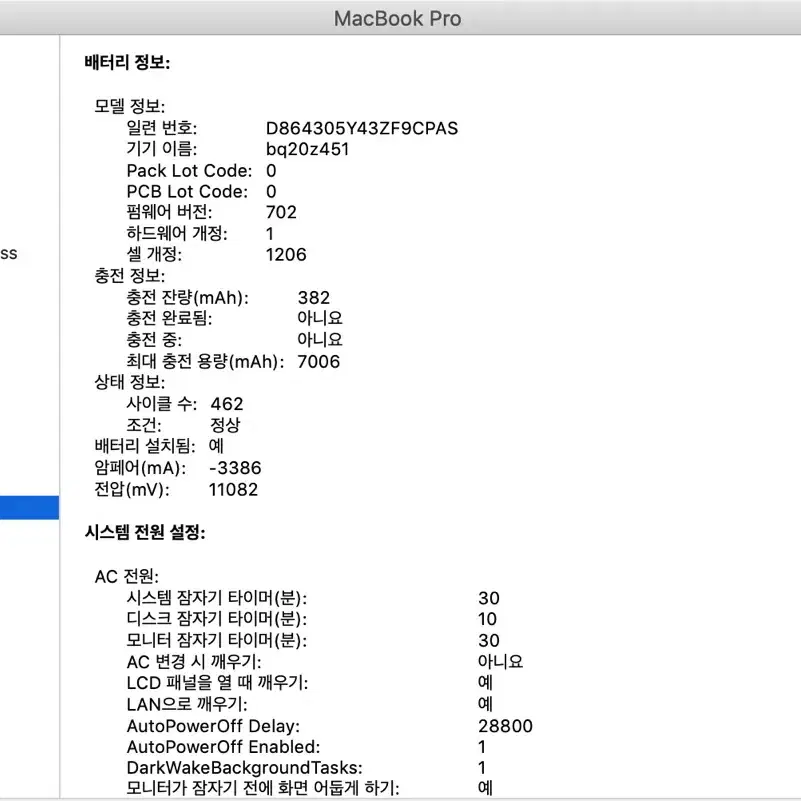Click the 모니터가 잠자기 전에 화면 어둡게 하기 label
The image size is (801, 801).
point(263,788)
